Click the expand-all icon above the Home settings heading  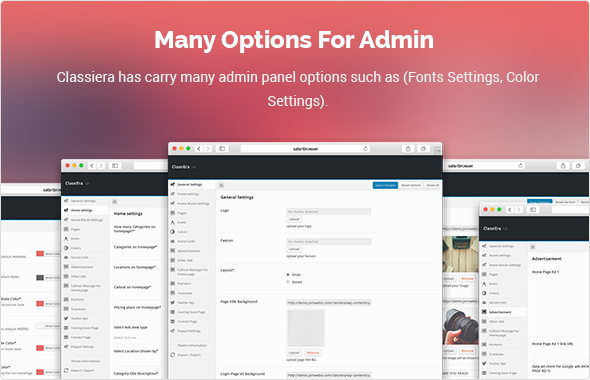click(x=115, y=202)
